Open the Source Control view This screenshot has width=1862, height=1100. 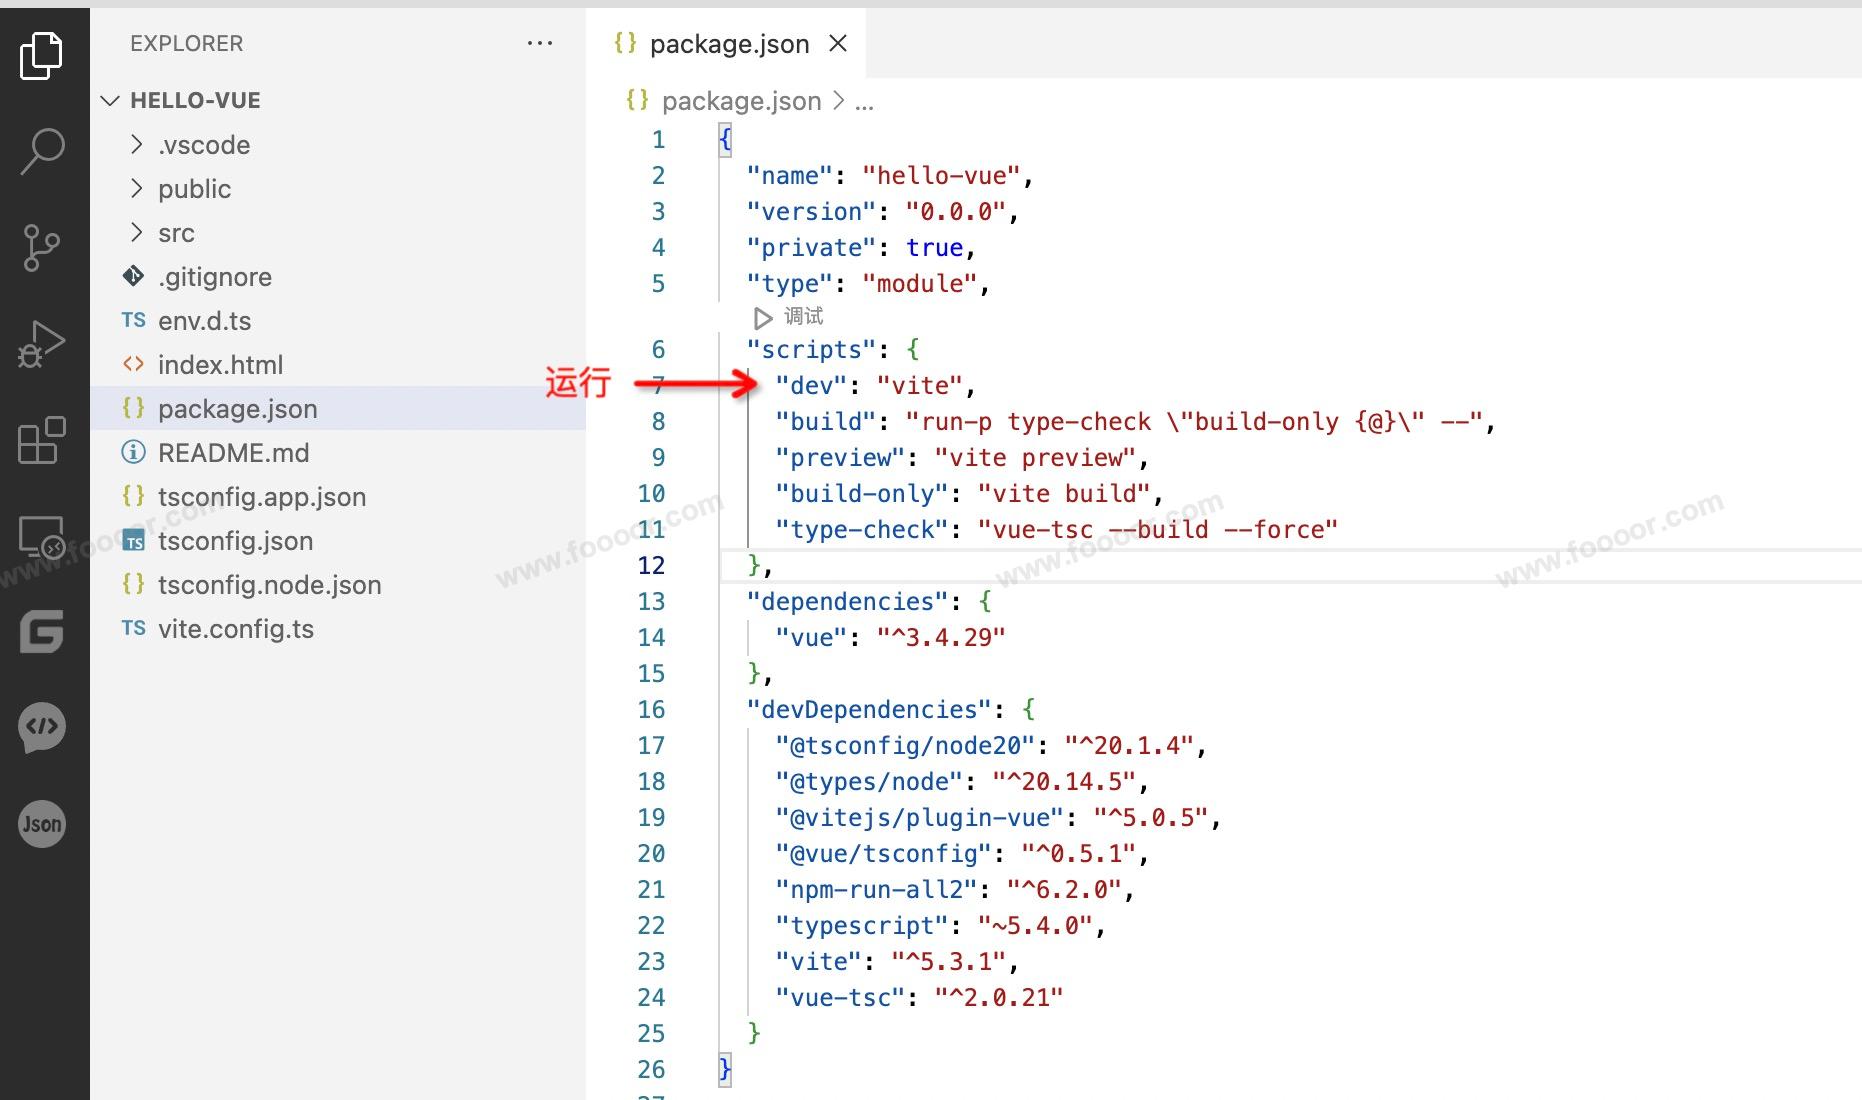[x=41, y=247]
